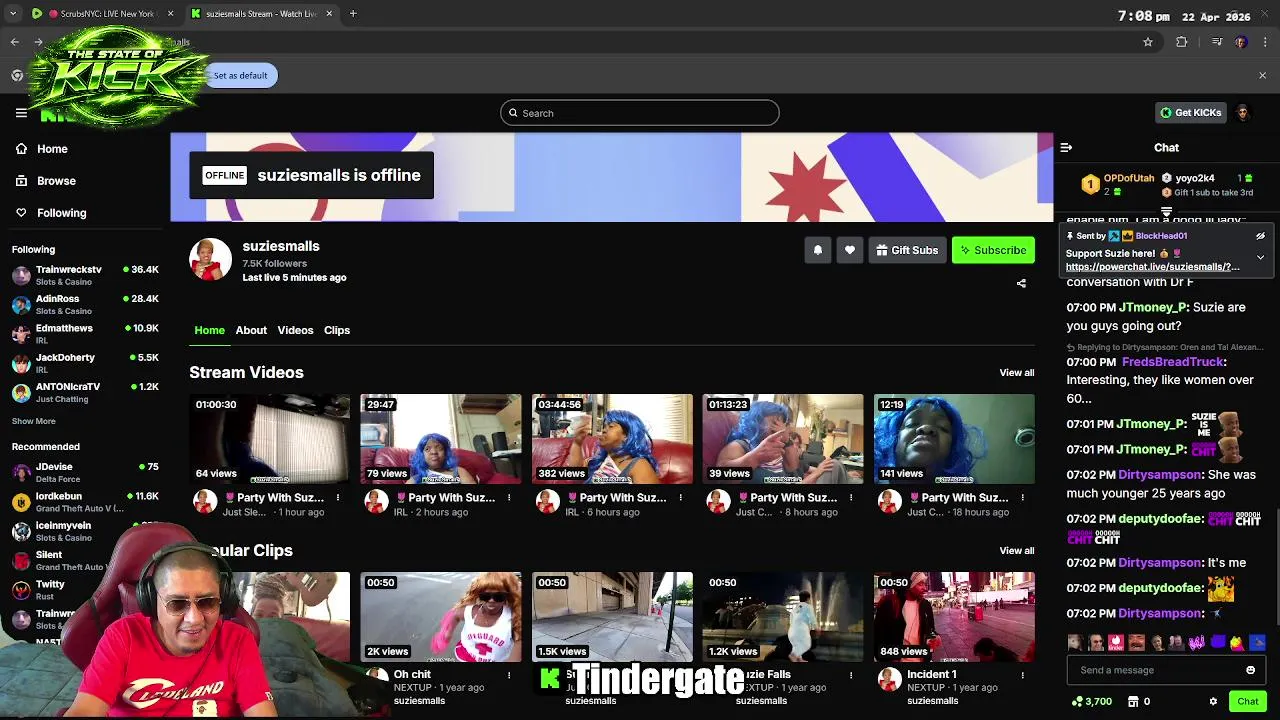Go back with browser back arrow
This screenshot has height=720, width=1280.
[x=14, y=42]
